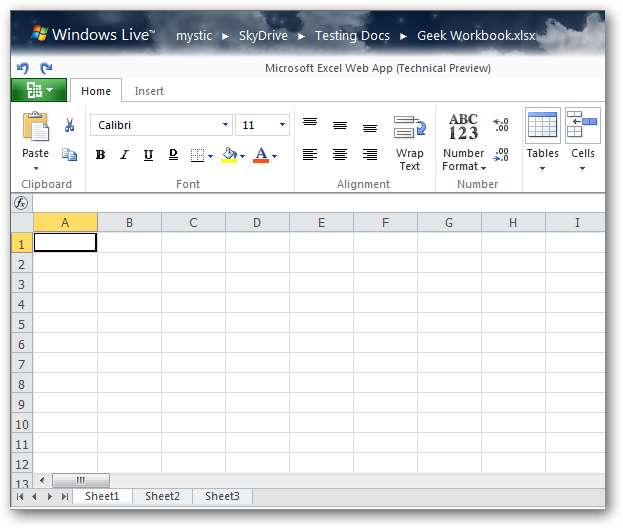
Task: Toggle Wrap Text
Action: coord(410,143)
